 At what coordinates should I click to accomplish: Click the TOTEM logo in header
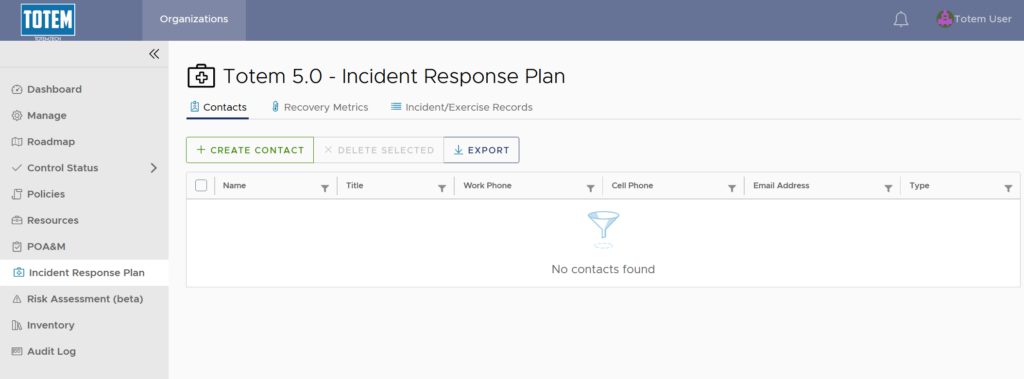[48, 20]
